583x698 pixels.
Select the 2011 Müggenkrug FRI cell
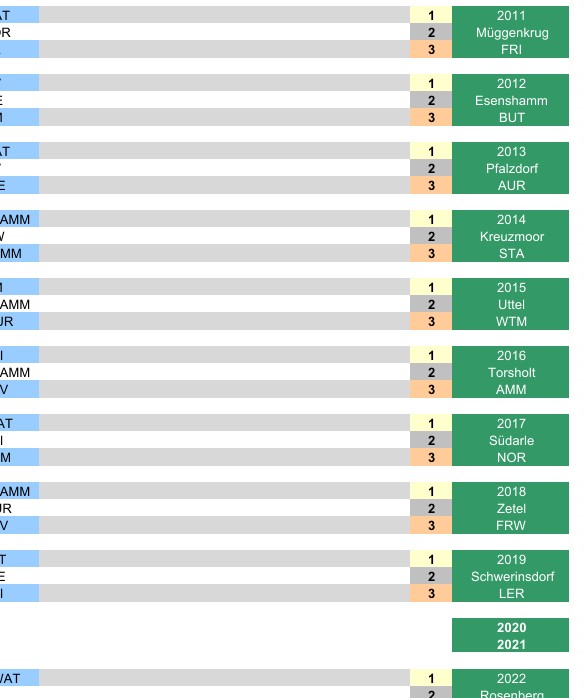click(510, 32)
